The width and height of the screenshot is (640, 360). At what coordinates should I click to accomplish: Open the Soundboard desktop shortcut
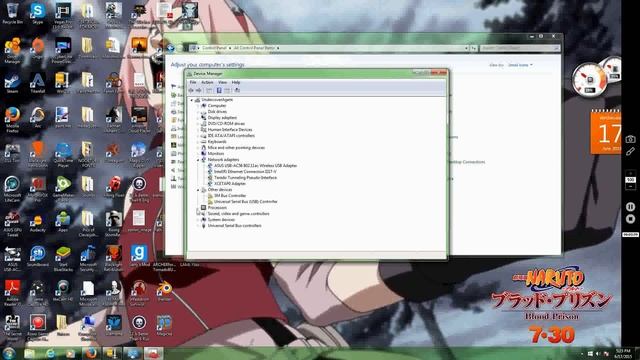(x=38, y=256)
